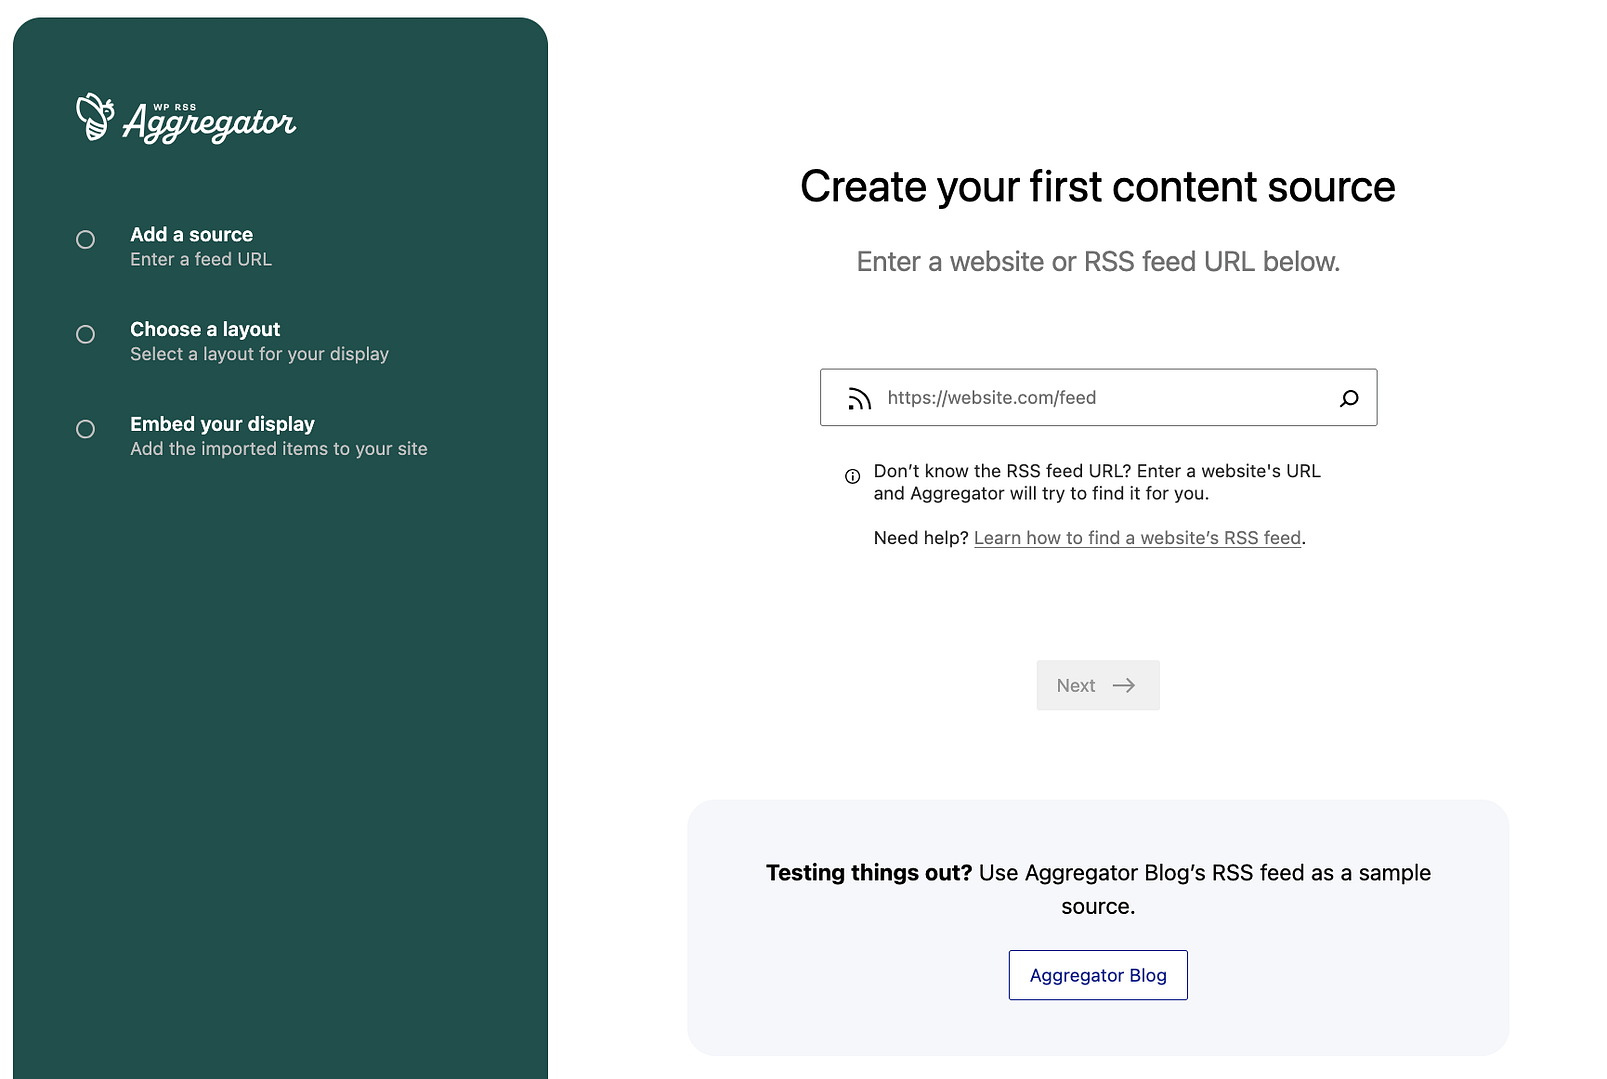Click the RSS feed icon in URL field
The width and height of the screenshot is (1607, 1079).
click(859, 398)
